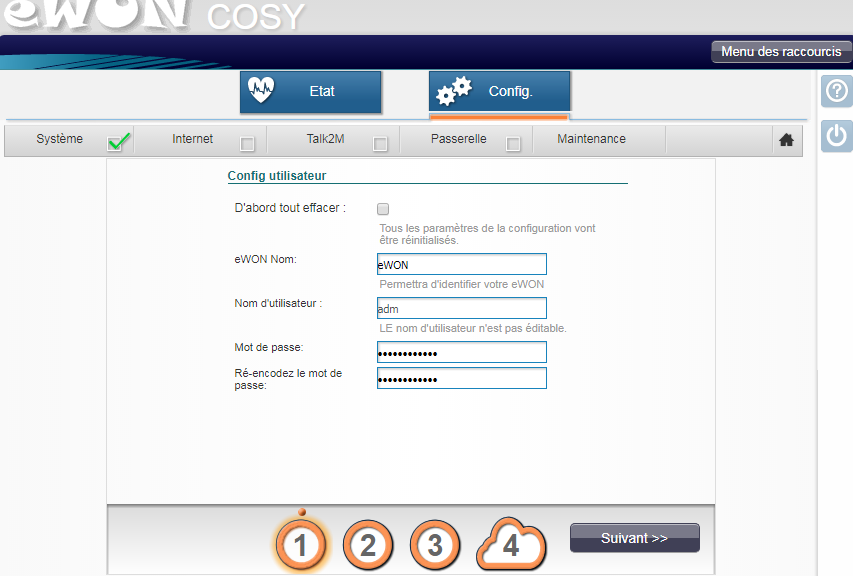
Task: Select the Maintenance wizard tab
Action: tap(591, 139)
